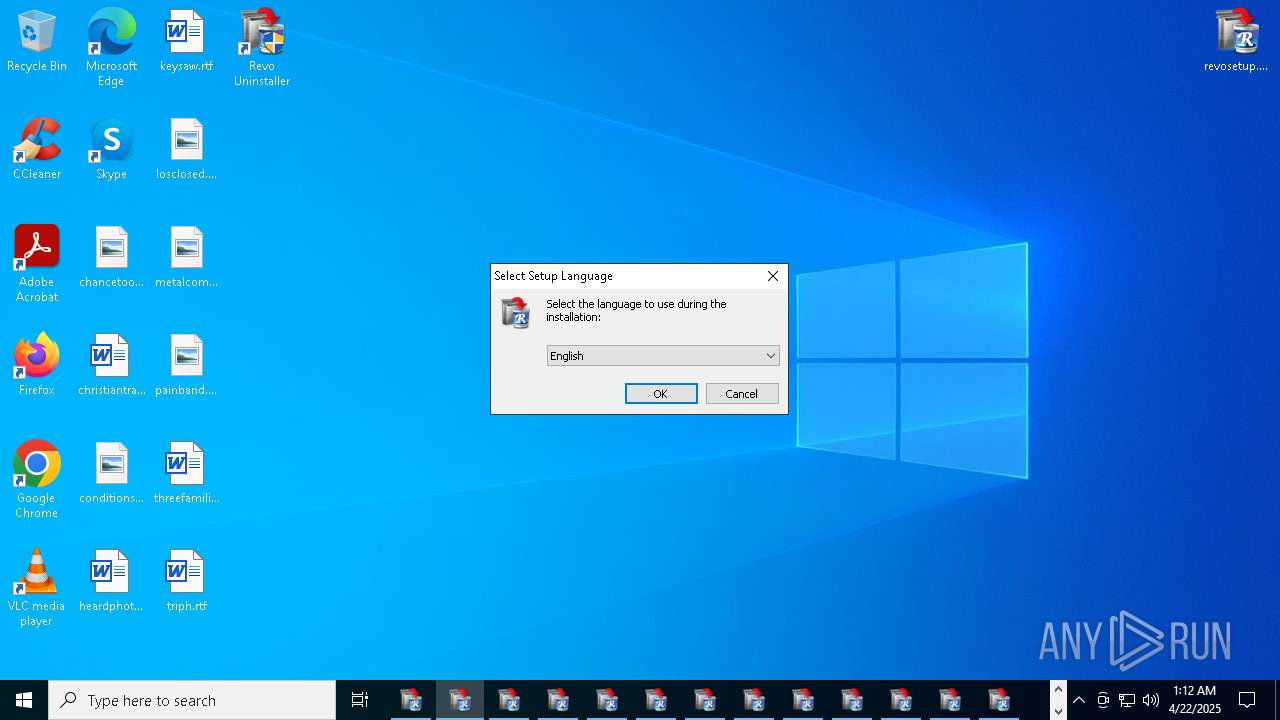The height and width of the screenshot is (720, 1280).
Task: Open the network status tray icon
Action: tap(1127, 700)
